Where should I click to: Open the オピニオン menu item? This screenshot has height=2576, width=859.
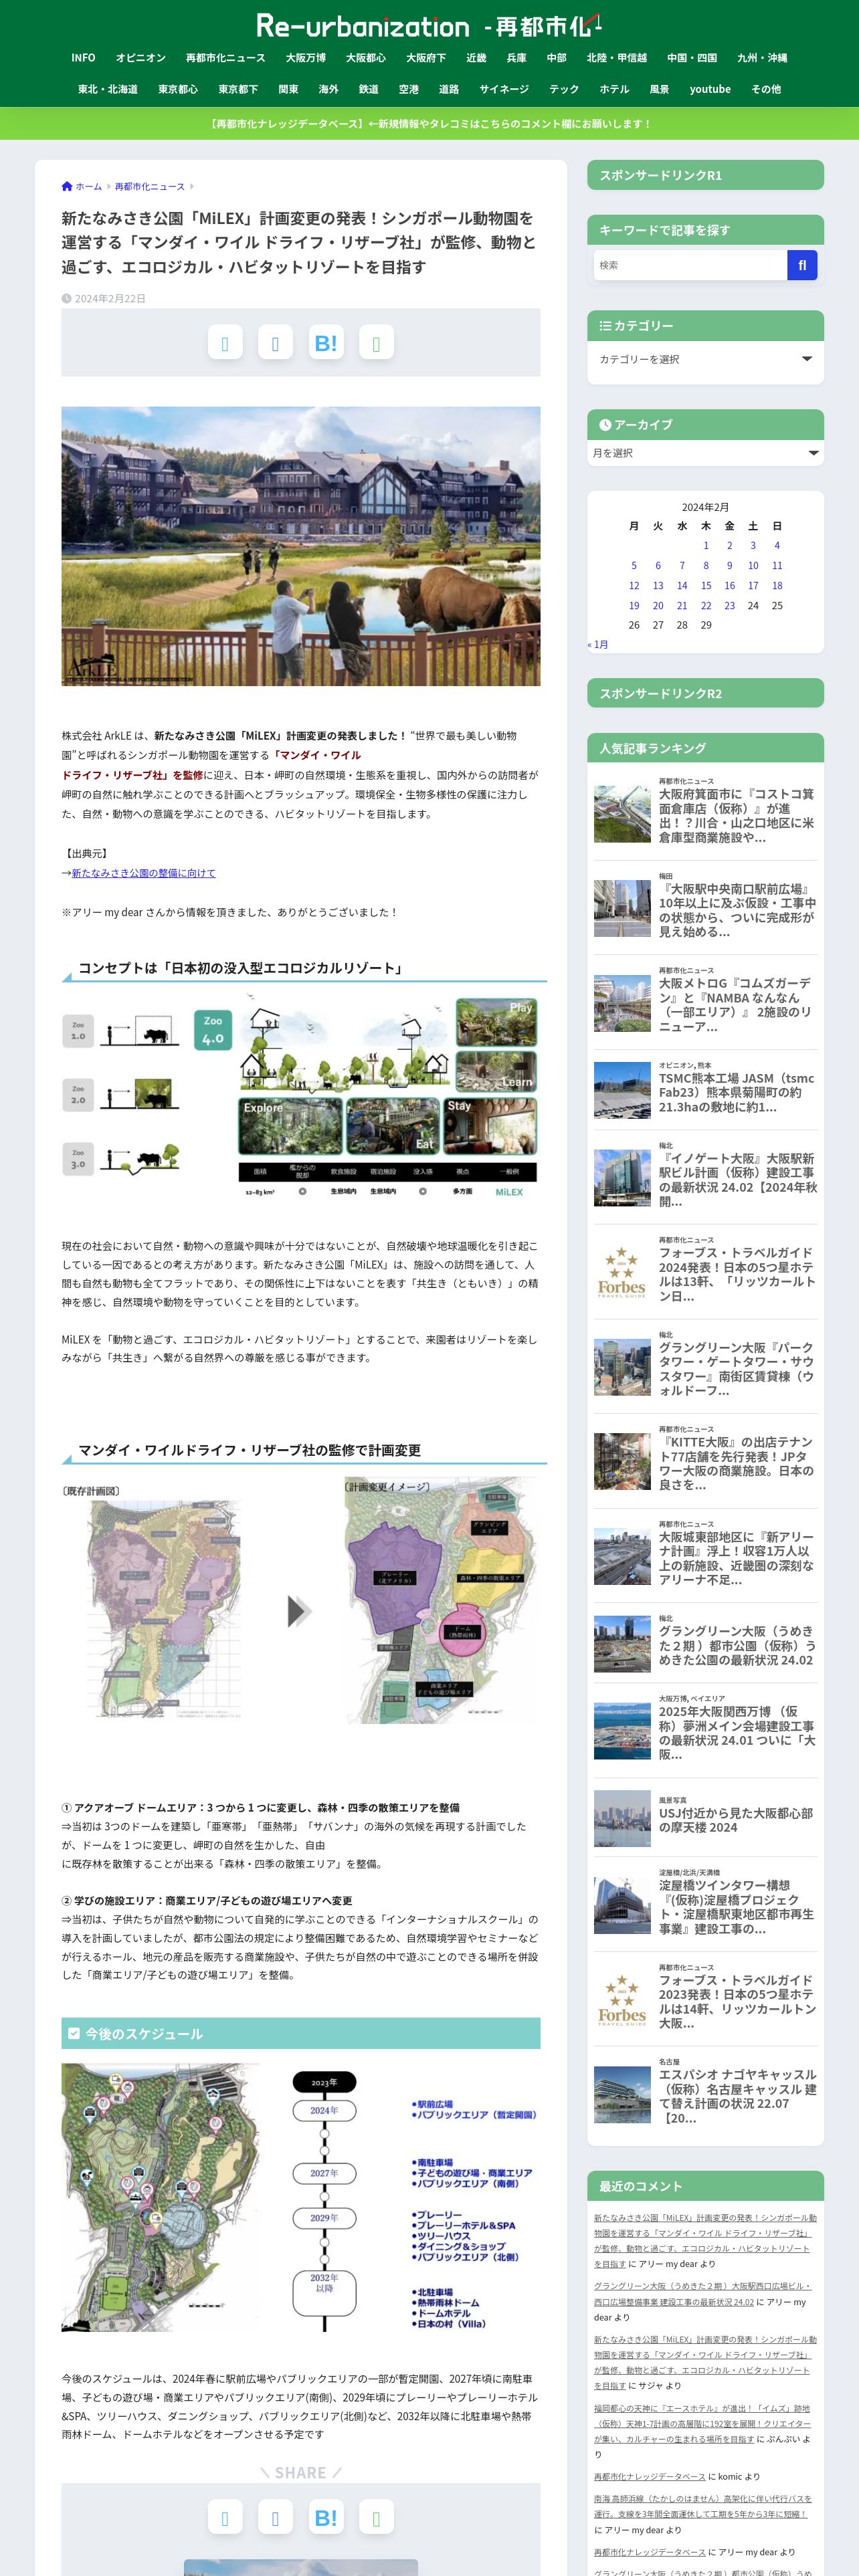pos(140,58)
